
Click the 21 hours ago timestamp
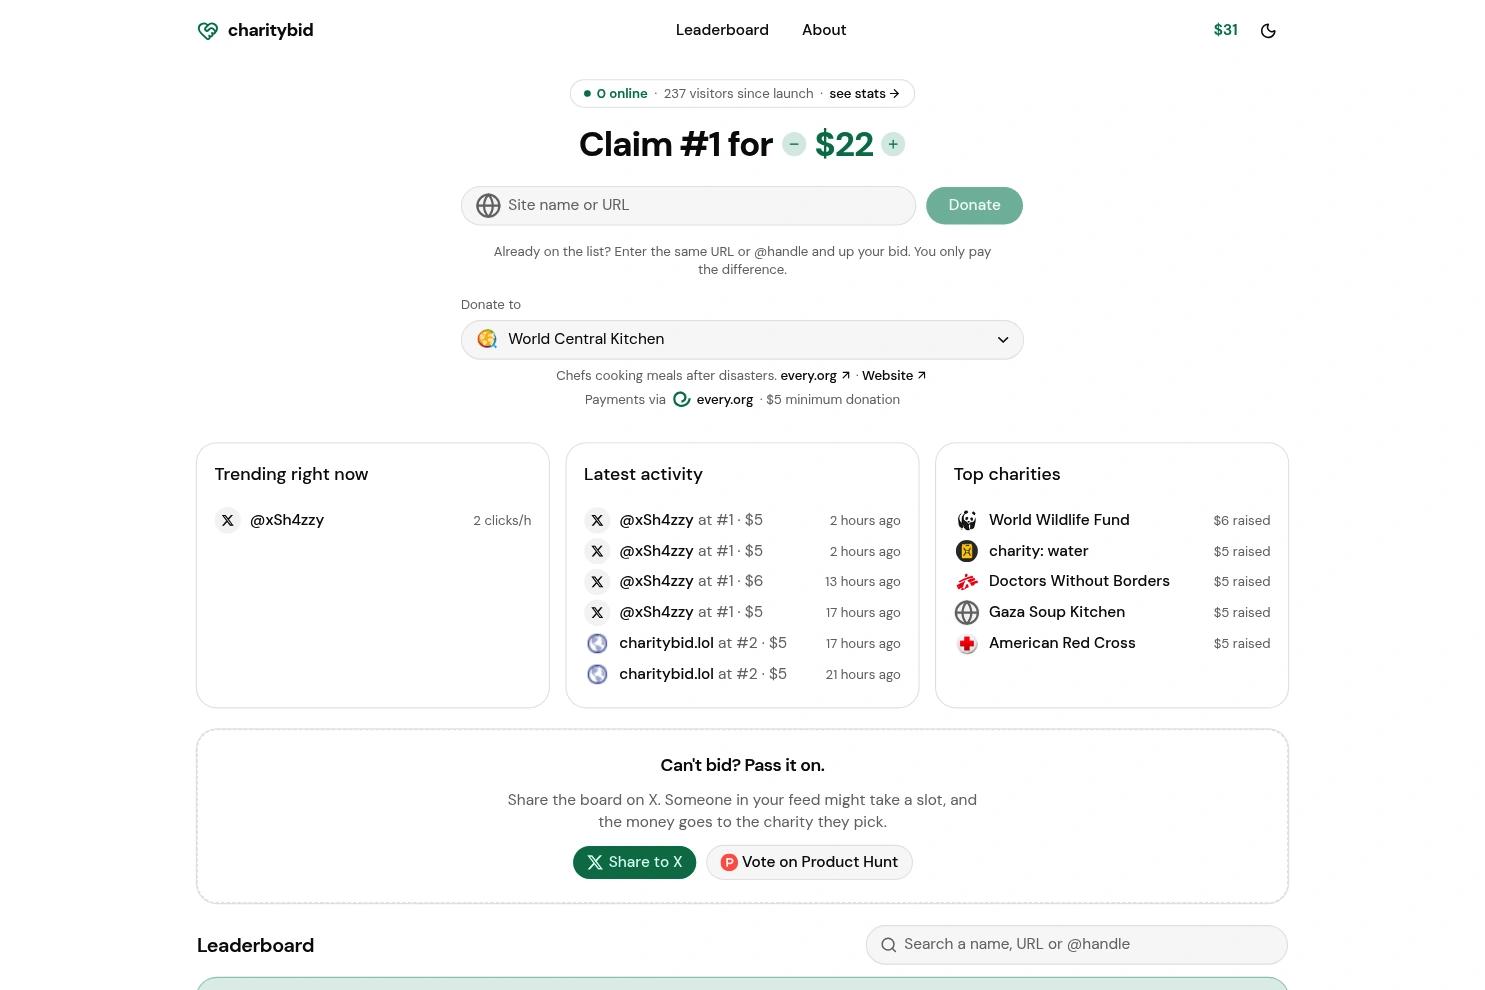coord(863,675)
